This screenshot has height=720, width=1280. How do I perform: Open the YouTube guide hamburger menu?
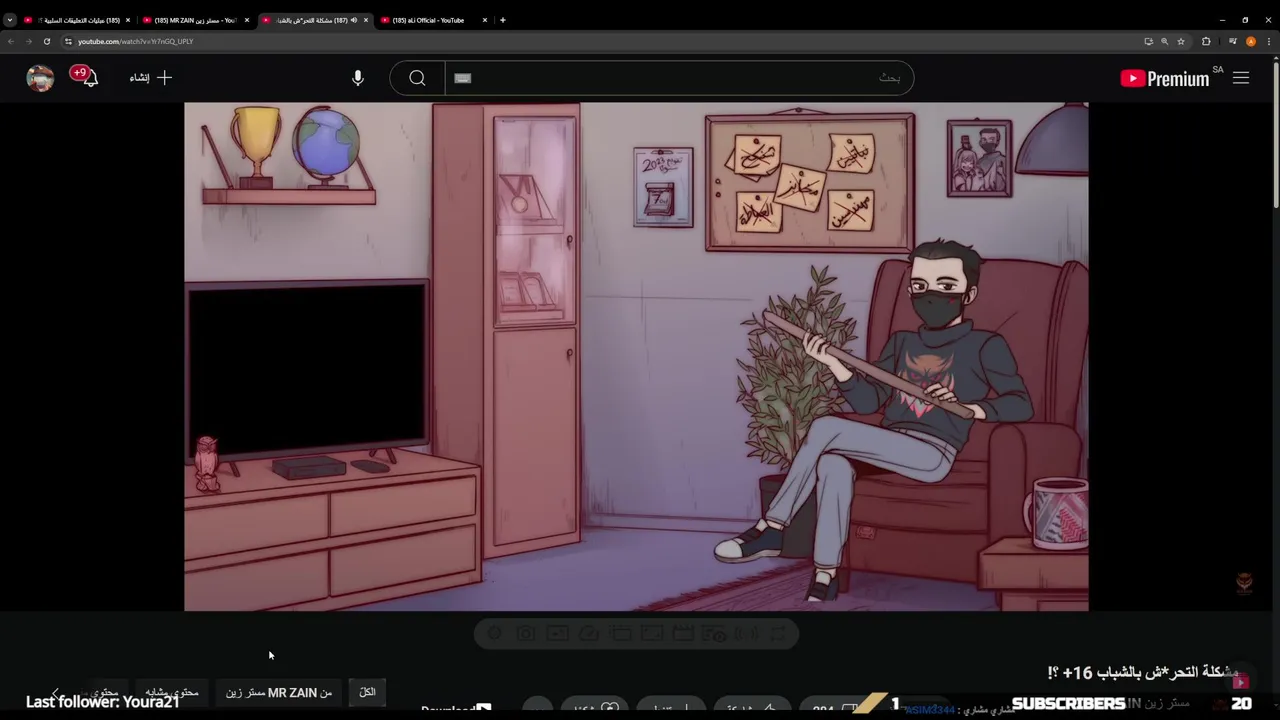(x=1241, y=78)
